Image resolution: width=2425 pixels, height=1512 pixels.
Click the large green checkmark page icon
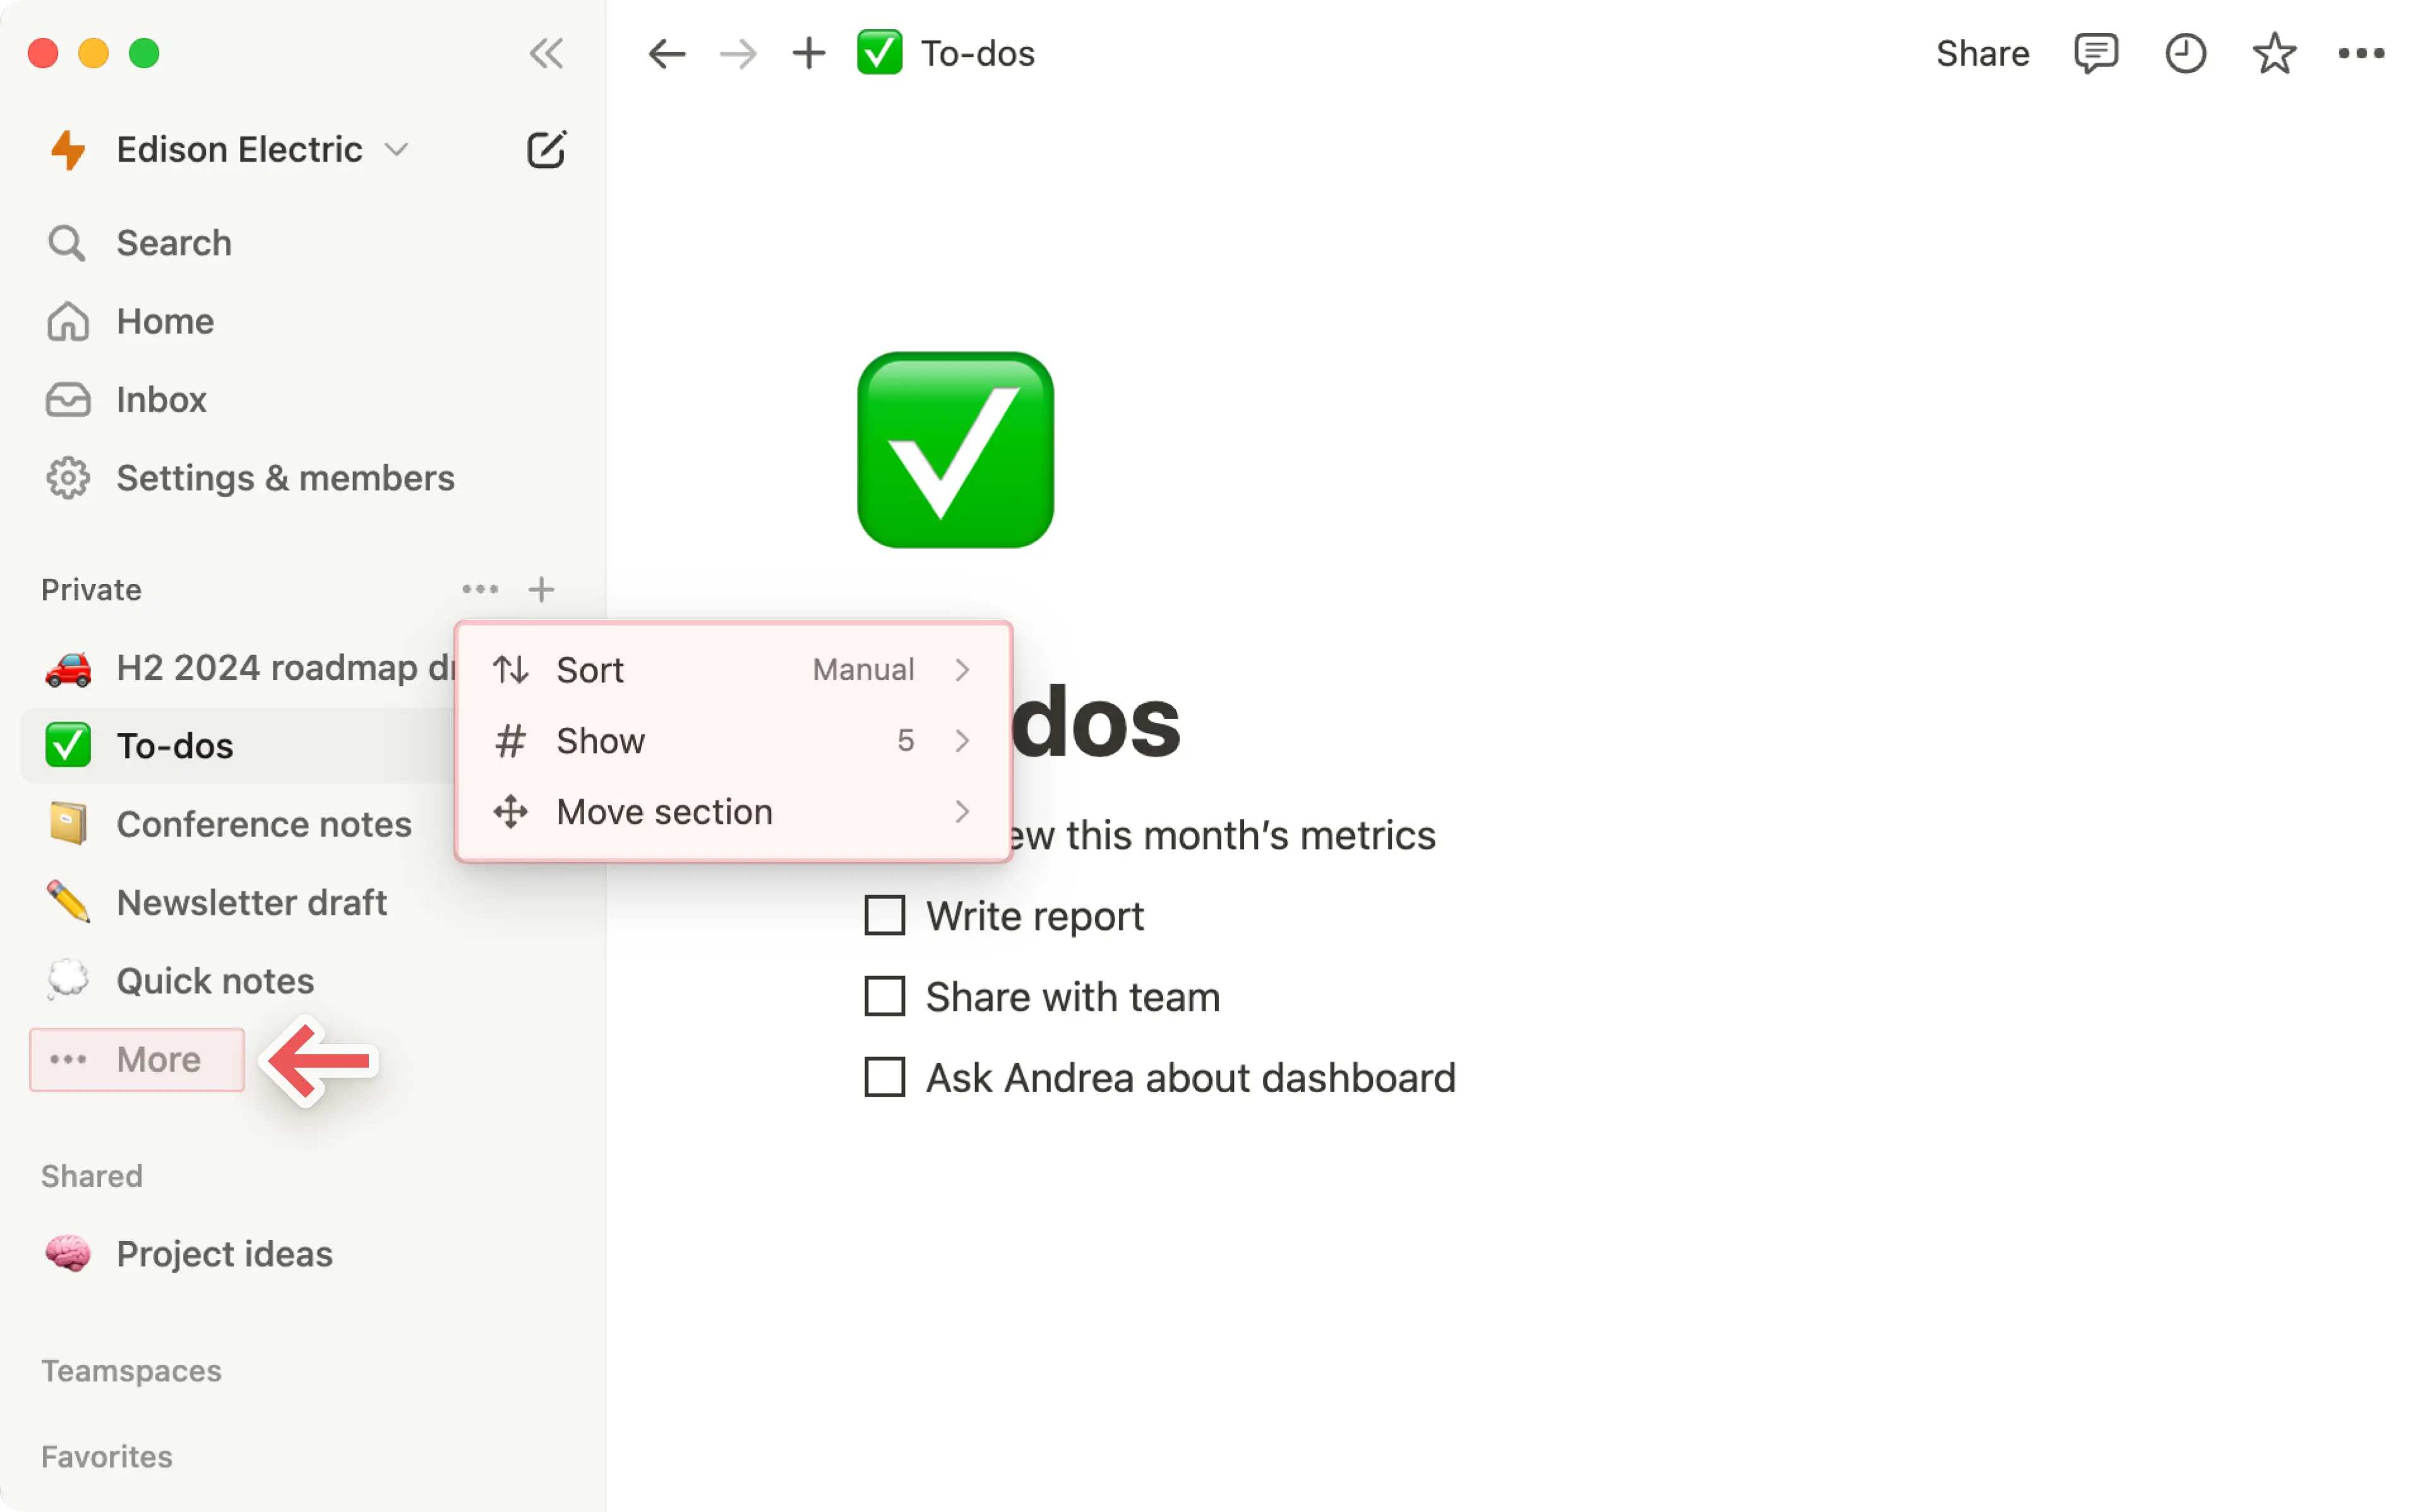point(955,450)
